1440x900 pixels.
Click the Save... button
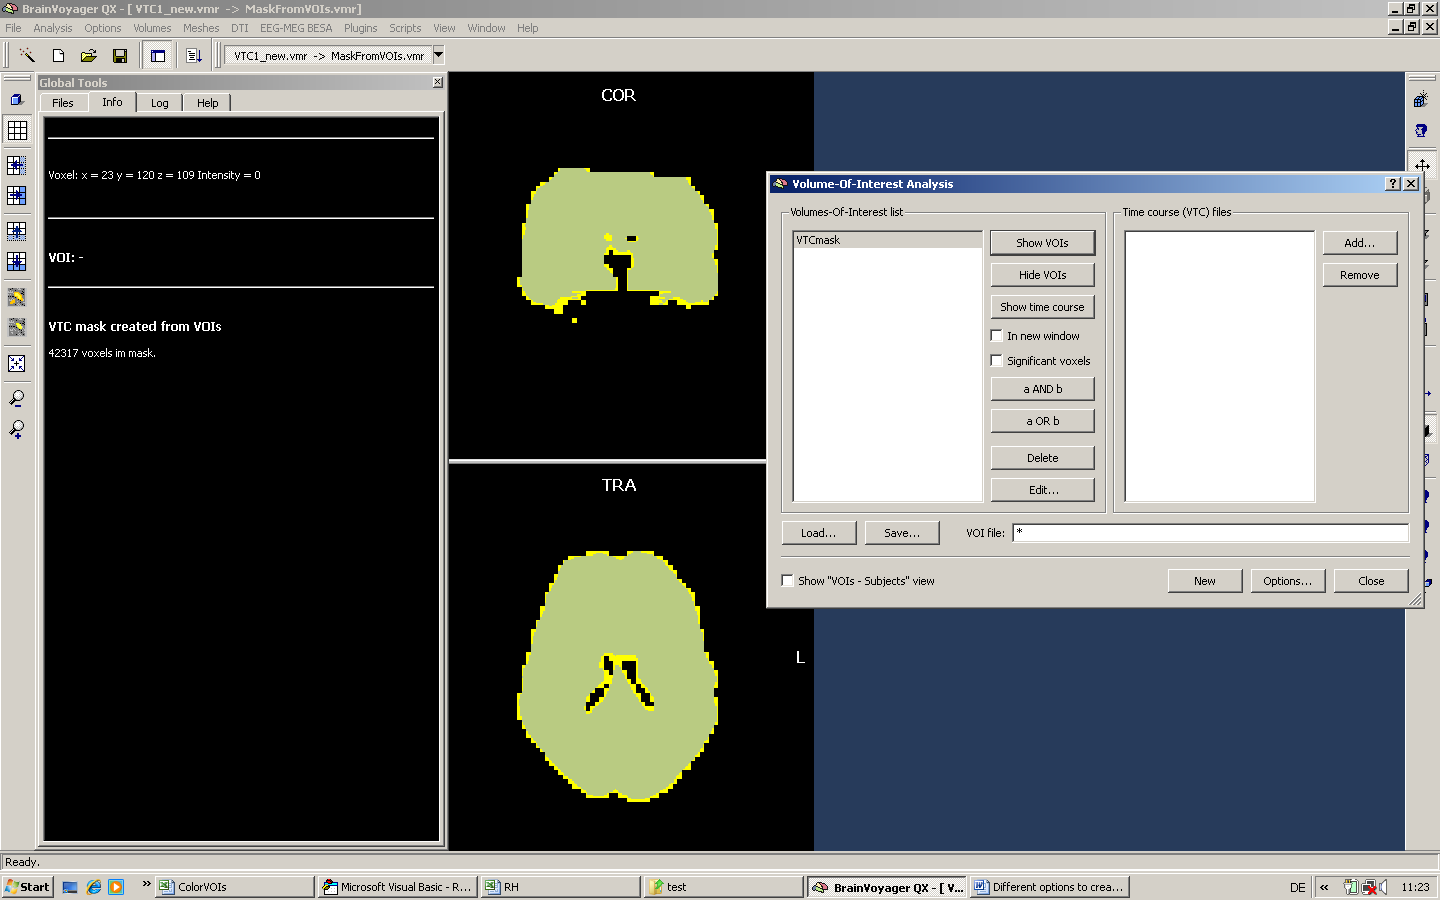(x=901, y=533)
